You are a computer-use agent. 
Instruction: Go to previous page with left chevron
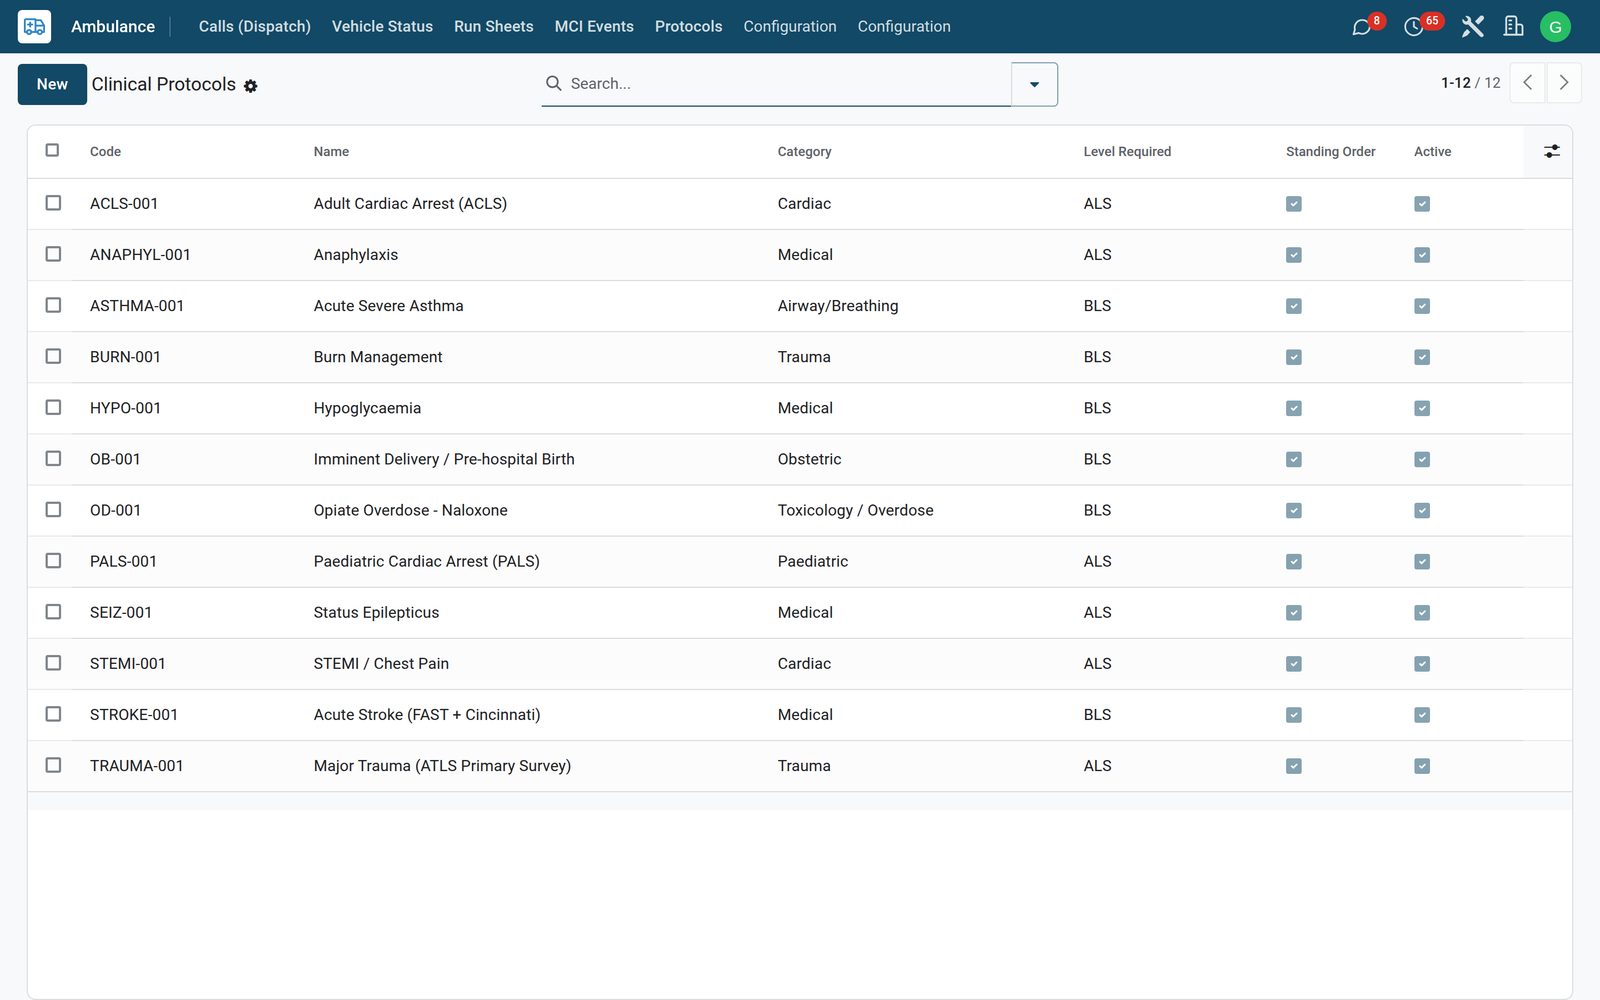(1527, 83)
